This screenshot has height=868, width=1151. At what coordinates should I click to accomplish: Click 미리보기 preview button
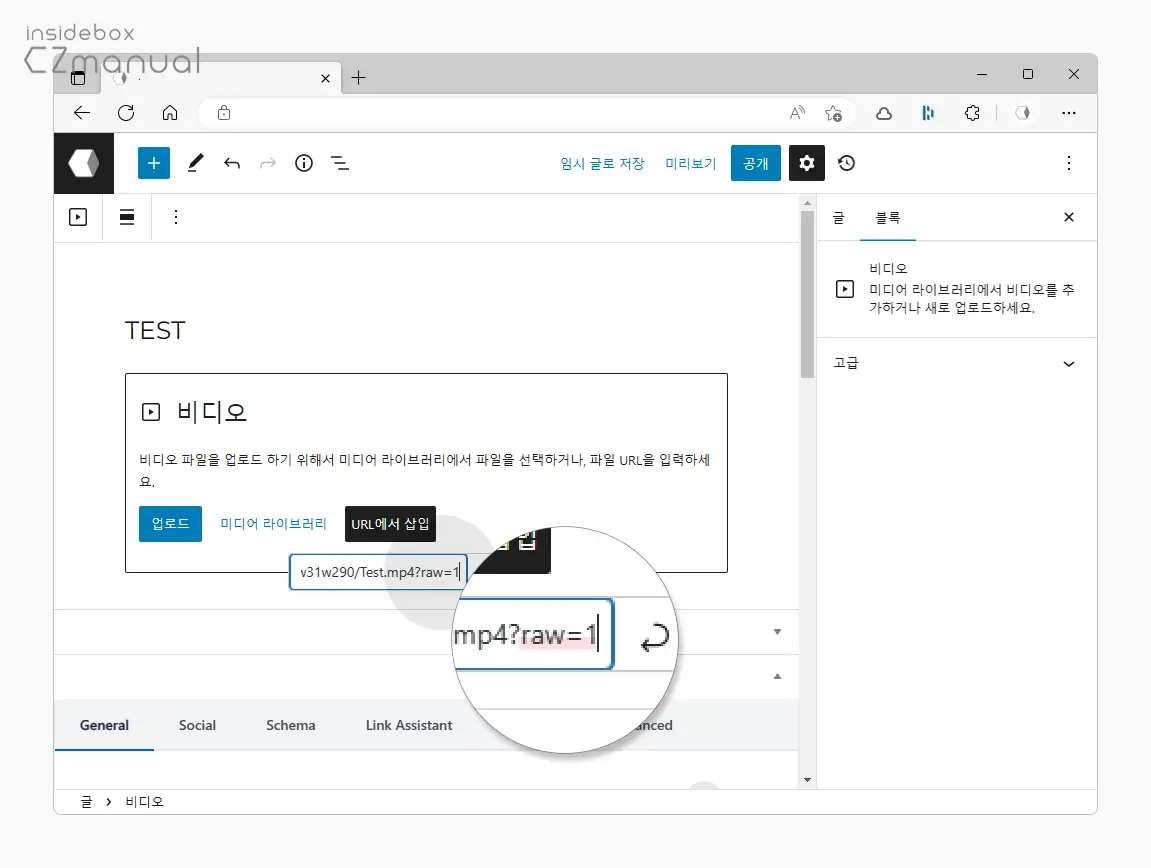tap(690, 163)
